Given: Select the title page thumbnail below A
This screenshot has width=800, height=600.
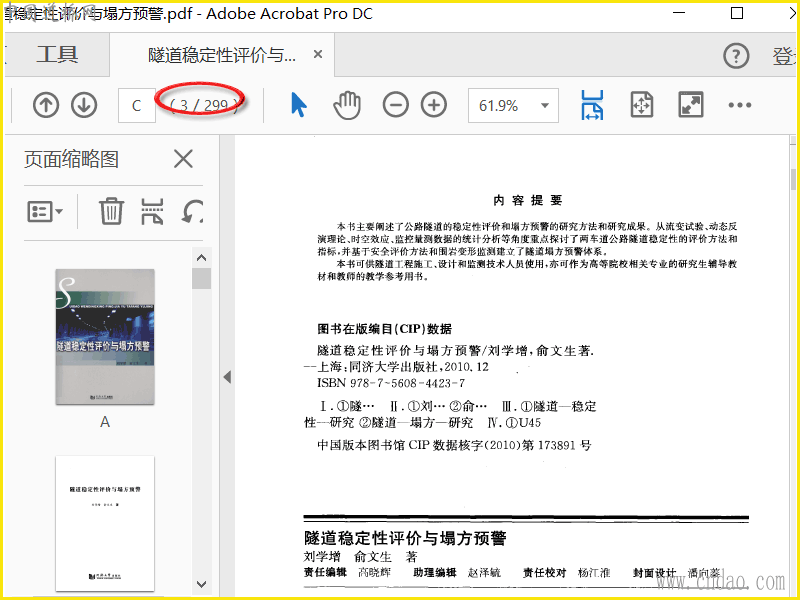Looking at the screenshot, I should pyautogui.click(x=105, y=523).
